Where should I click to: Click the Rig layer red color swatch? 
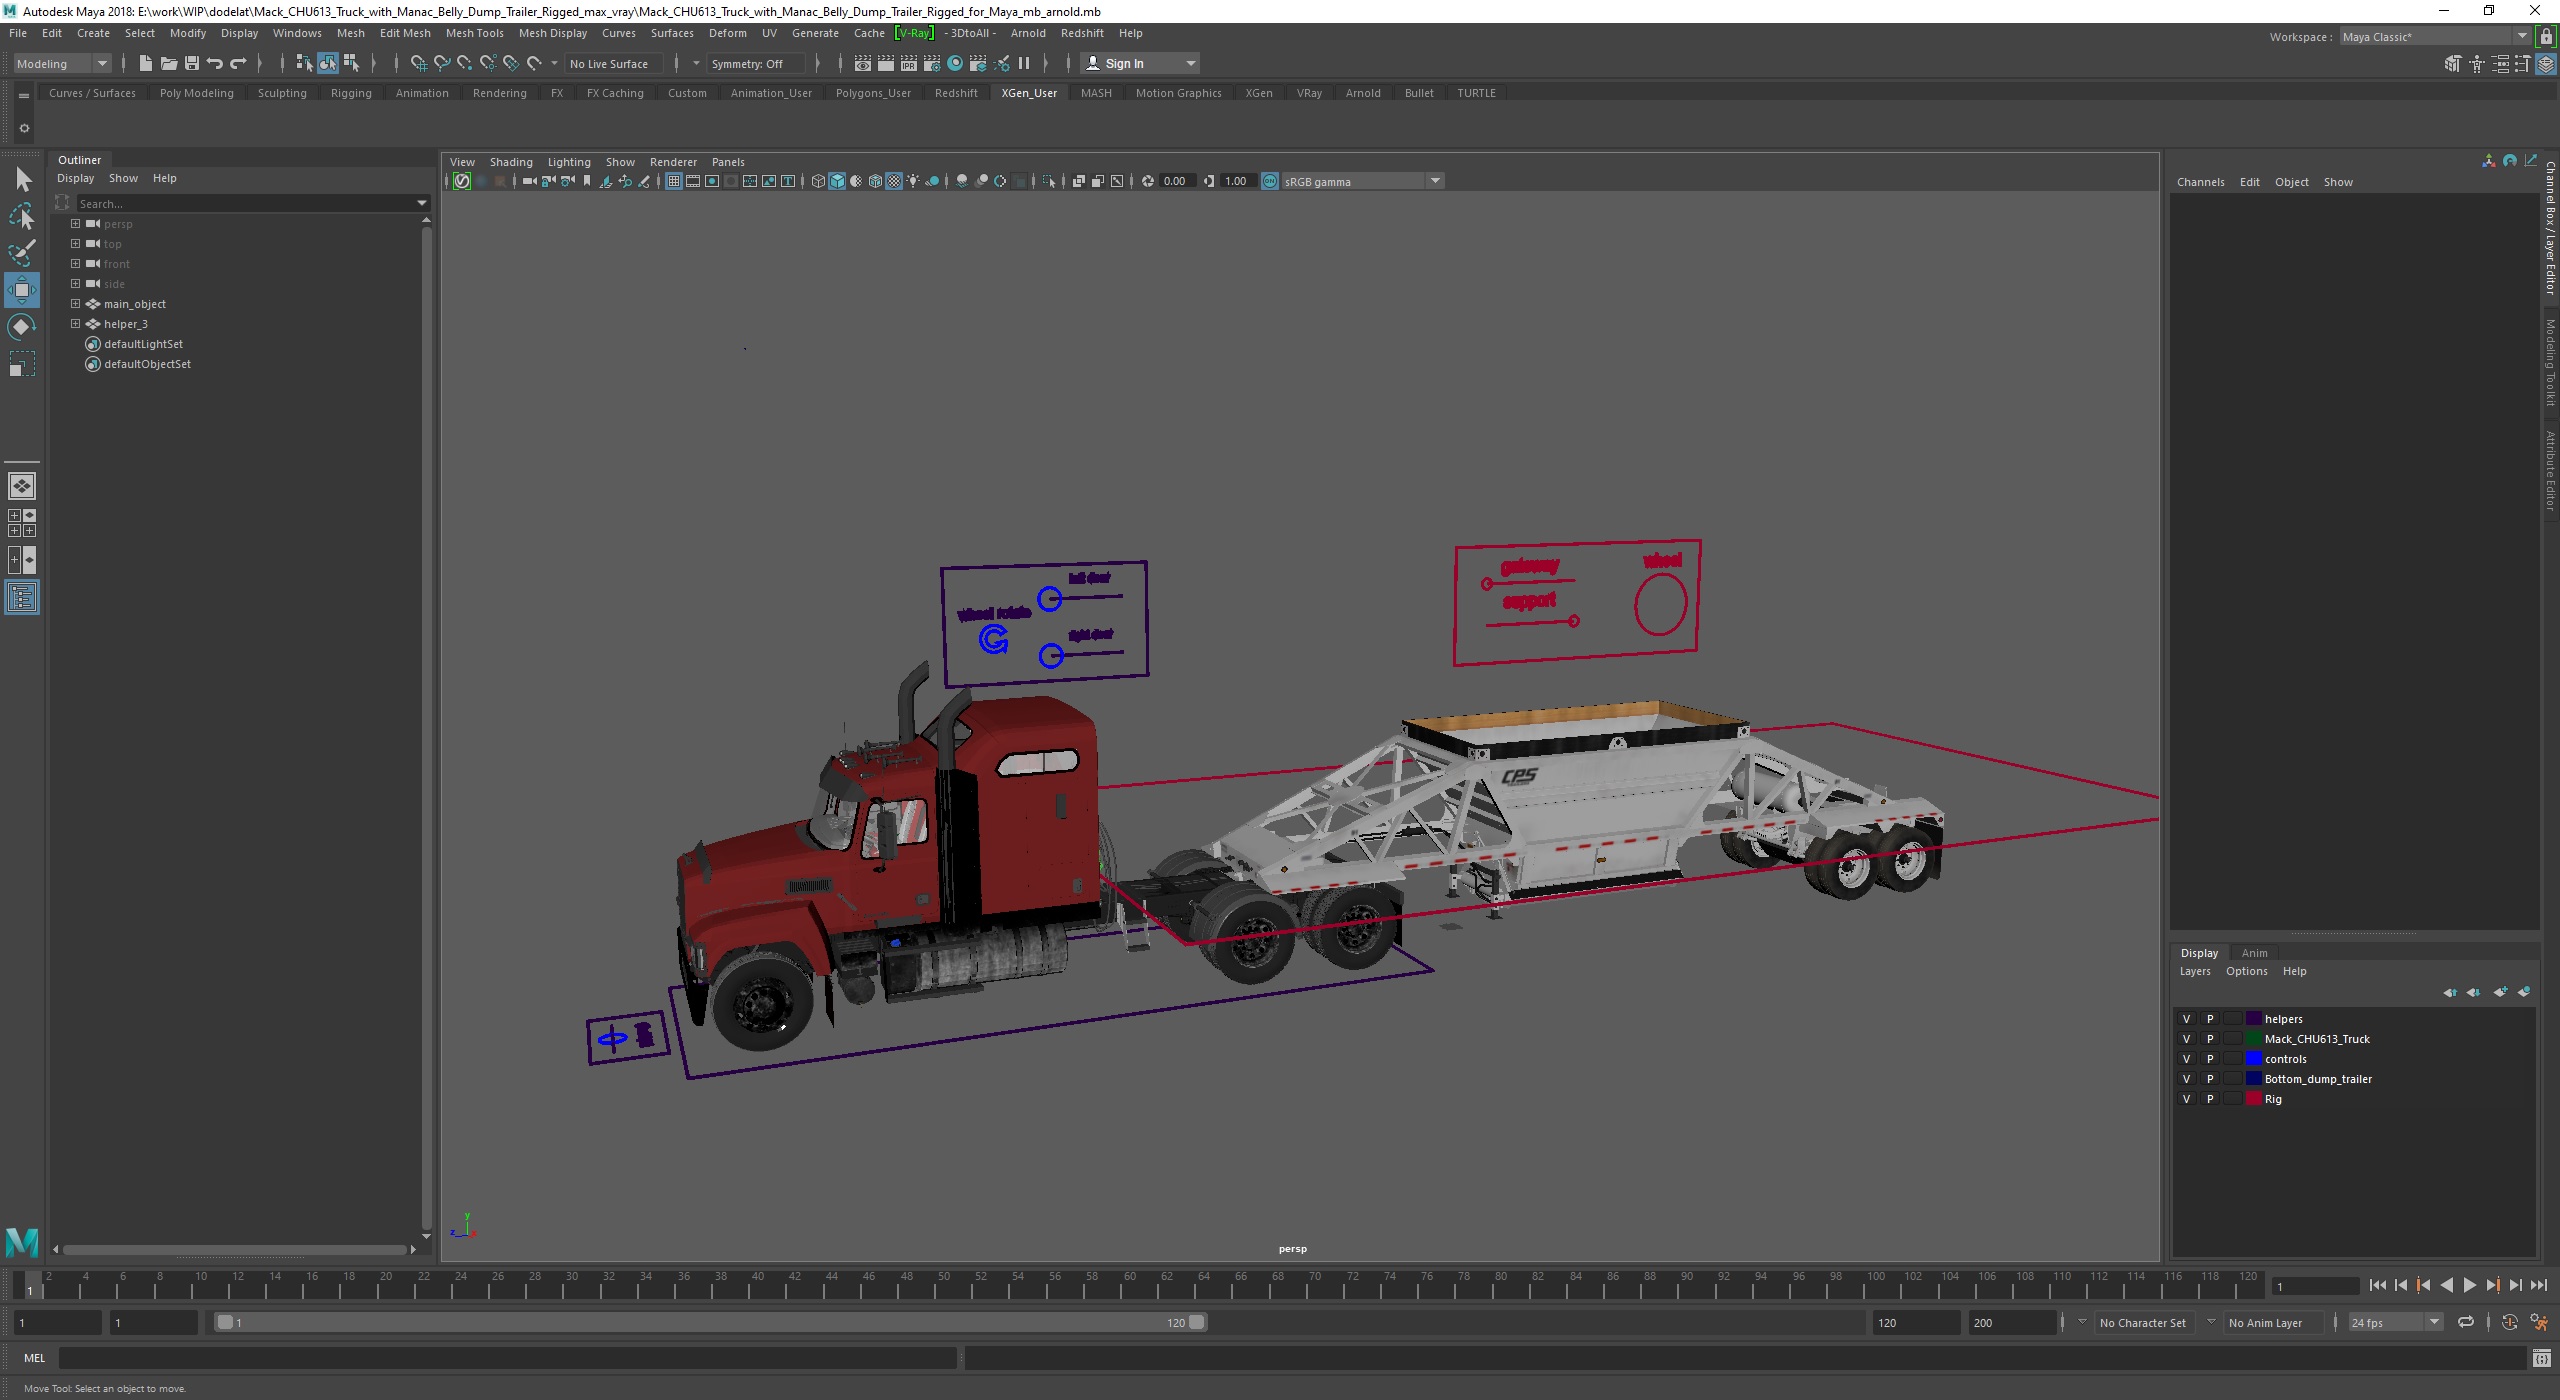[x=2254, y=1099]
